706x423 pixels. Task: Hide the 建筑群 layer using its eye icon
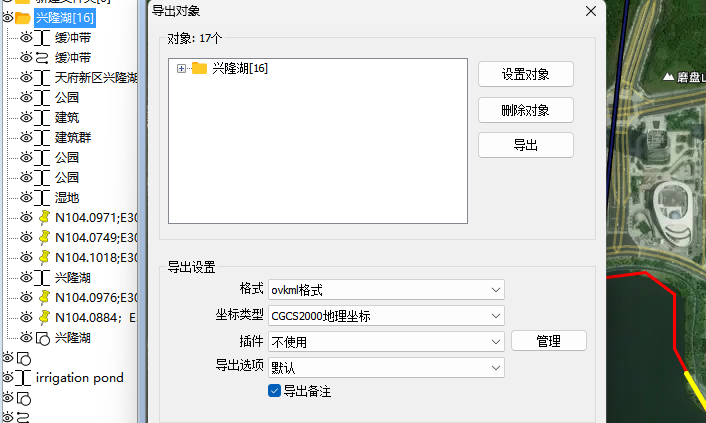click(26, 137)
